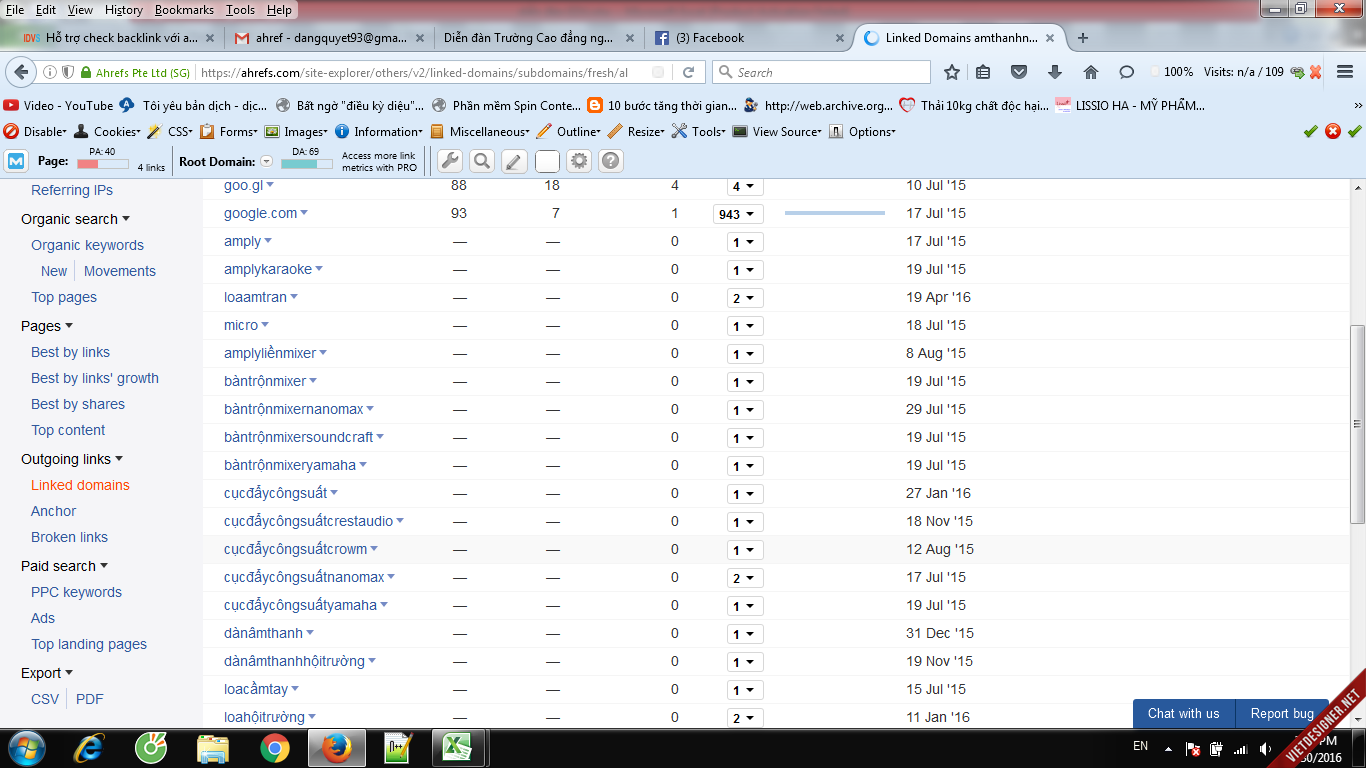Open the links count dropdown for loaamtran
The image size is (1366, 768).
click(745, 298)
